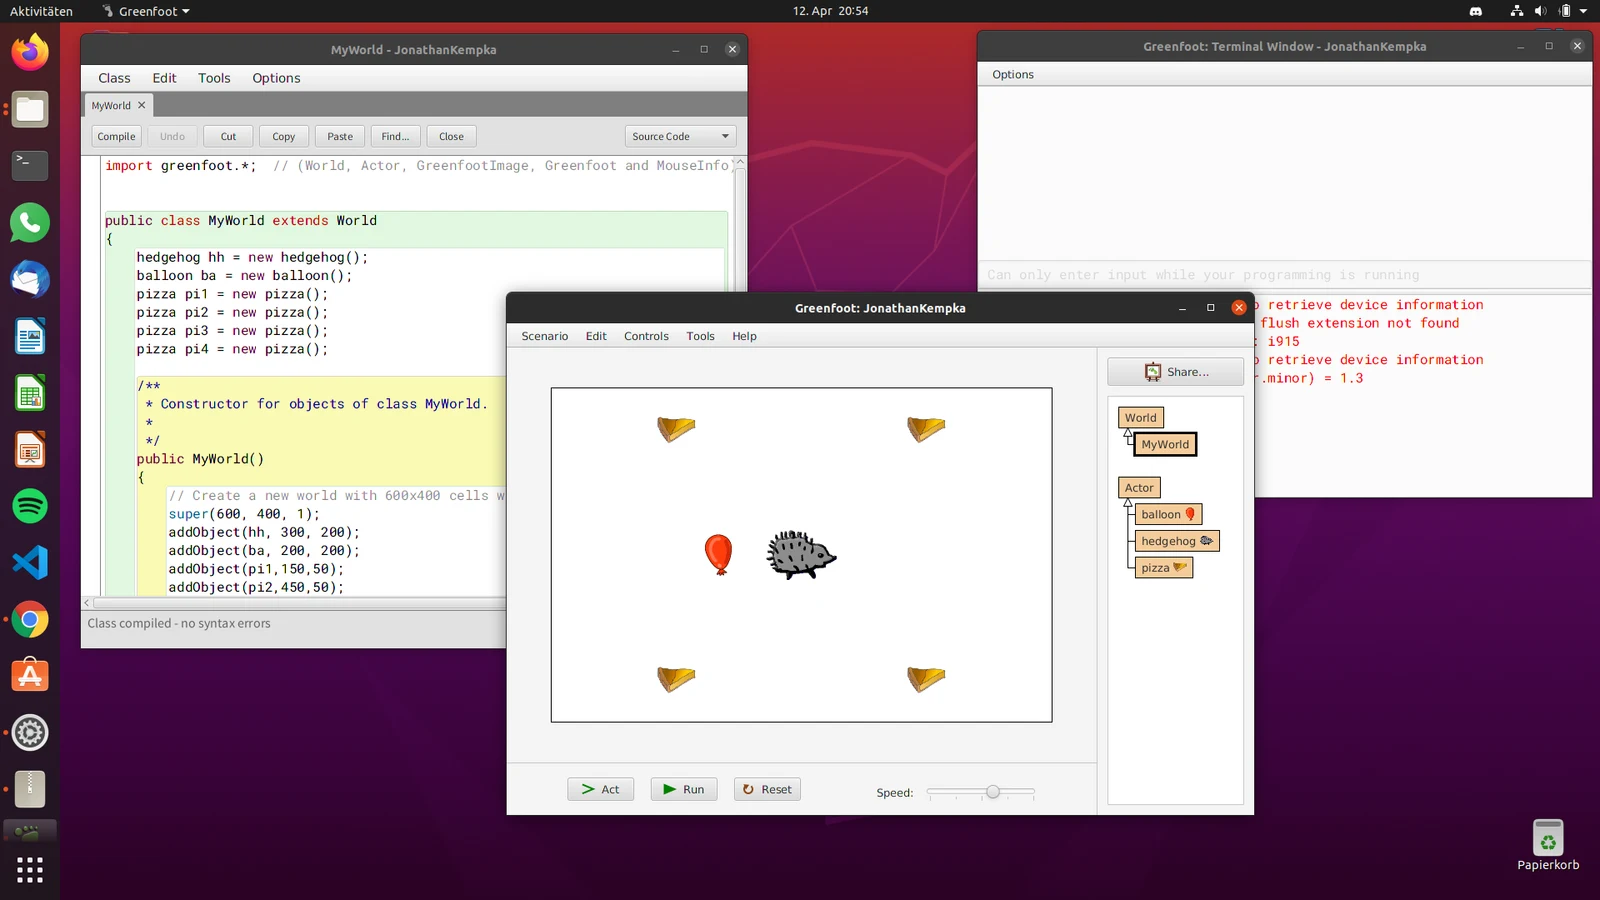Open the Controls menu in Greenfoot
The height and width of the screenshot is (900, 1600).
click(x=646, y=336)
